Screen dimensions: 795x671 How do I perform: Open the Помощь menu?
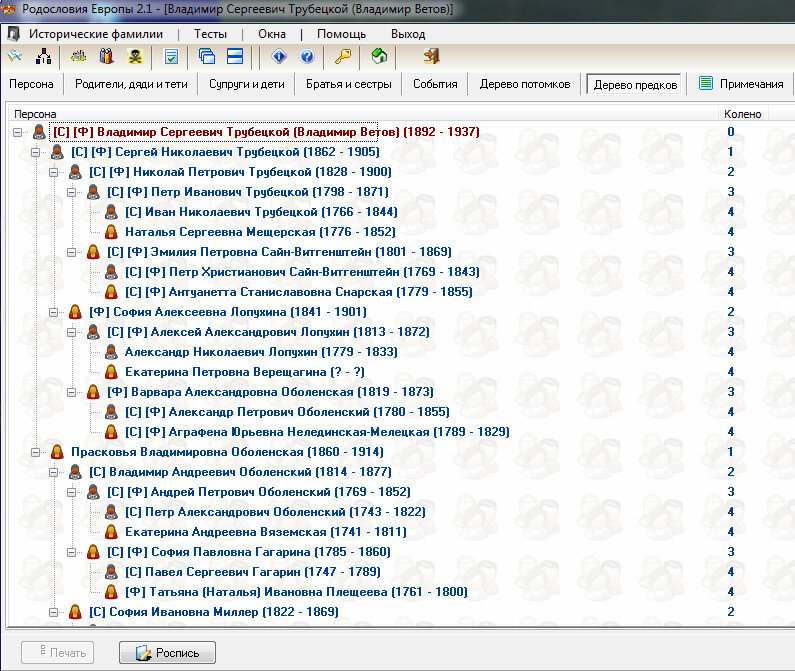pyautogui.click(x=341, y=34)
